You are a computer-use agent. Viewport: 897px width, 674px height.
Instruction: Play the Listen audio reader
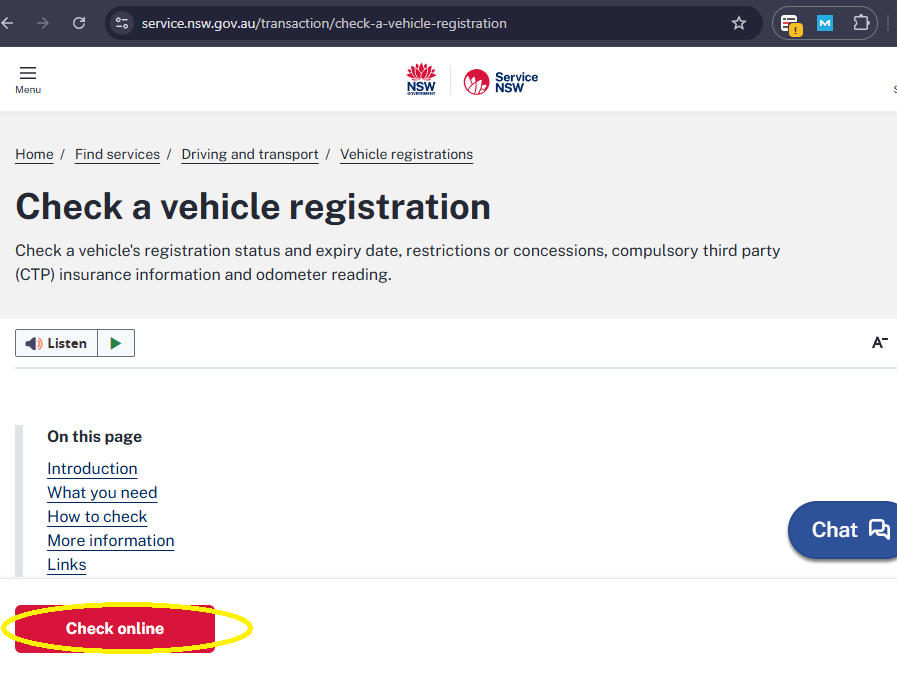coord(116,343)
